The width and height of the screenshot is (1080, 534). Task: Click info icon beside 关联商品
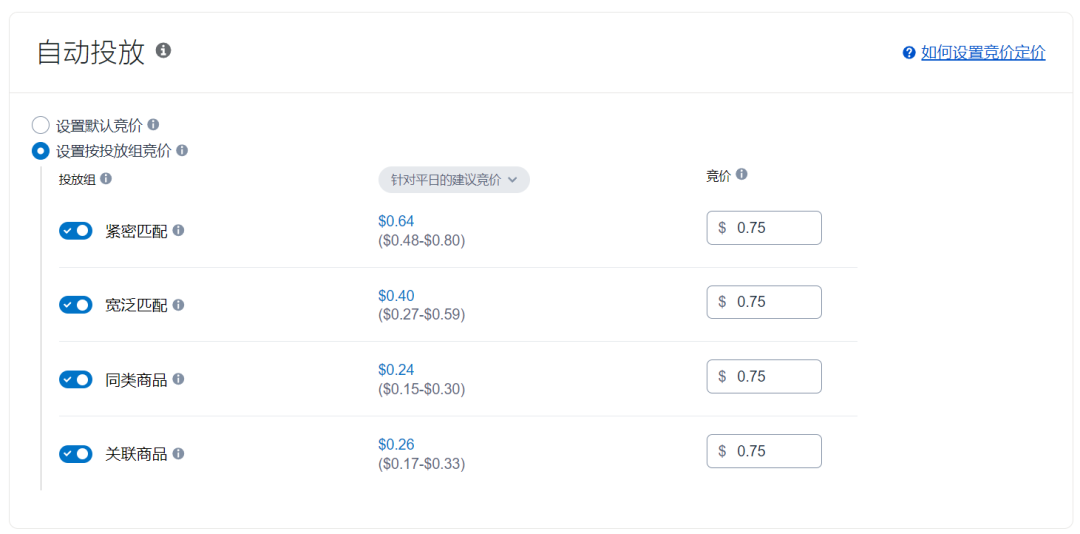pos(178,454)
